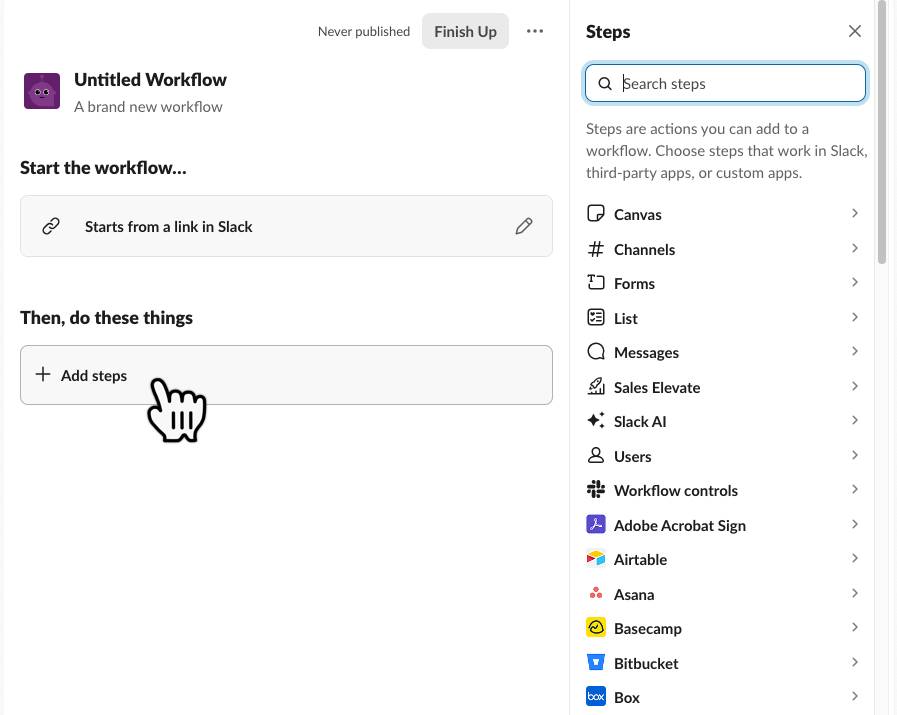Screen dimensions: 897x715
Task: Select the Channels label in steps list
Action: point(645,249)
